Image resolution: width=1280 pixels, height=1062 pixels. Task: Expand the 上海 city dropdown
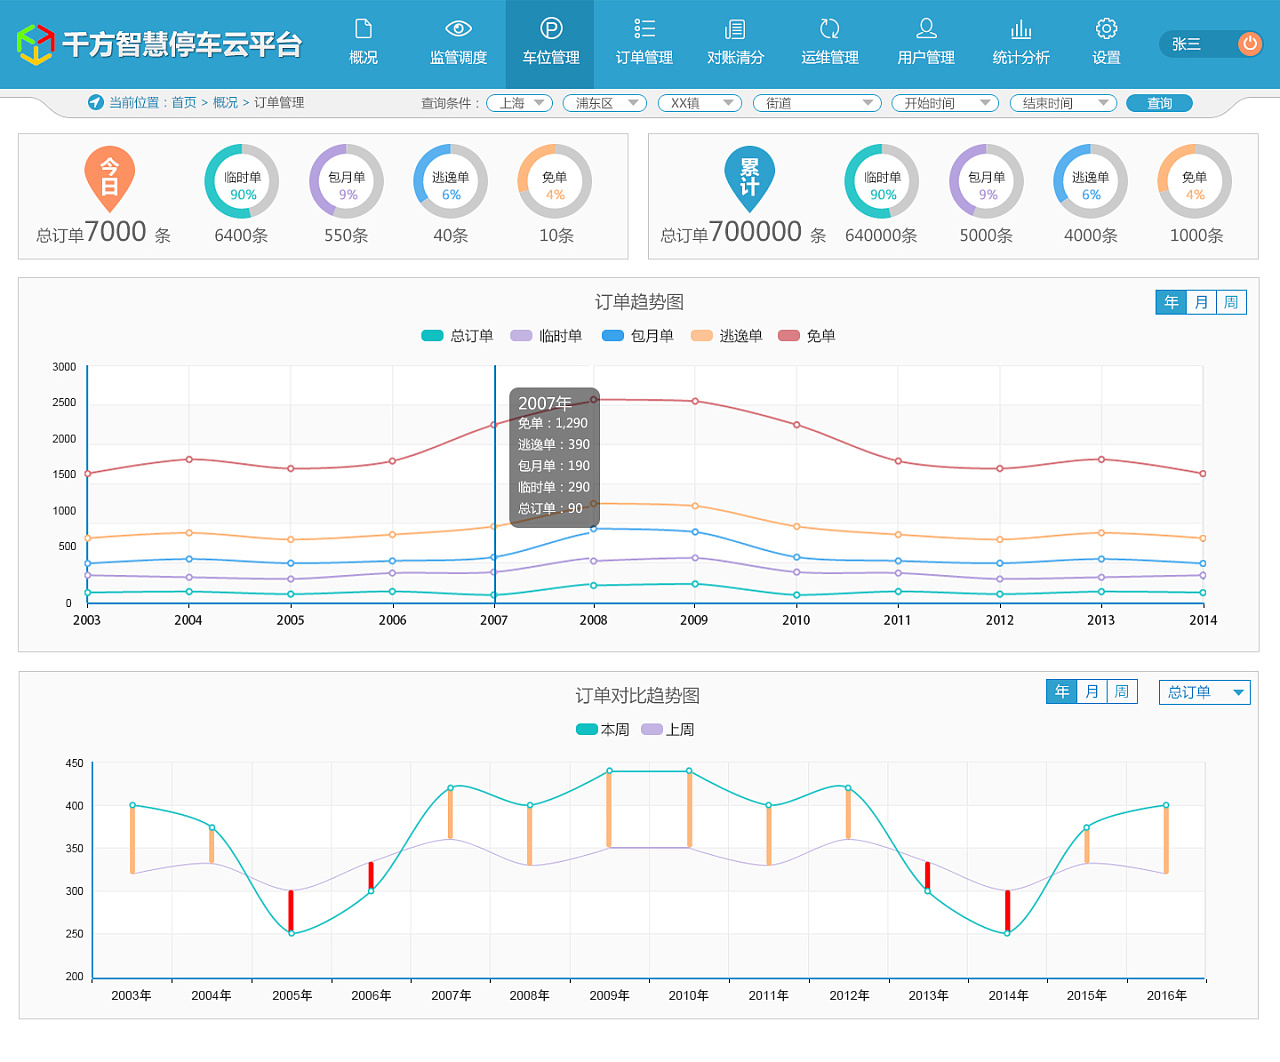520,103
